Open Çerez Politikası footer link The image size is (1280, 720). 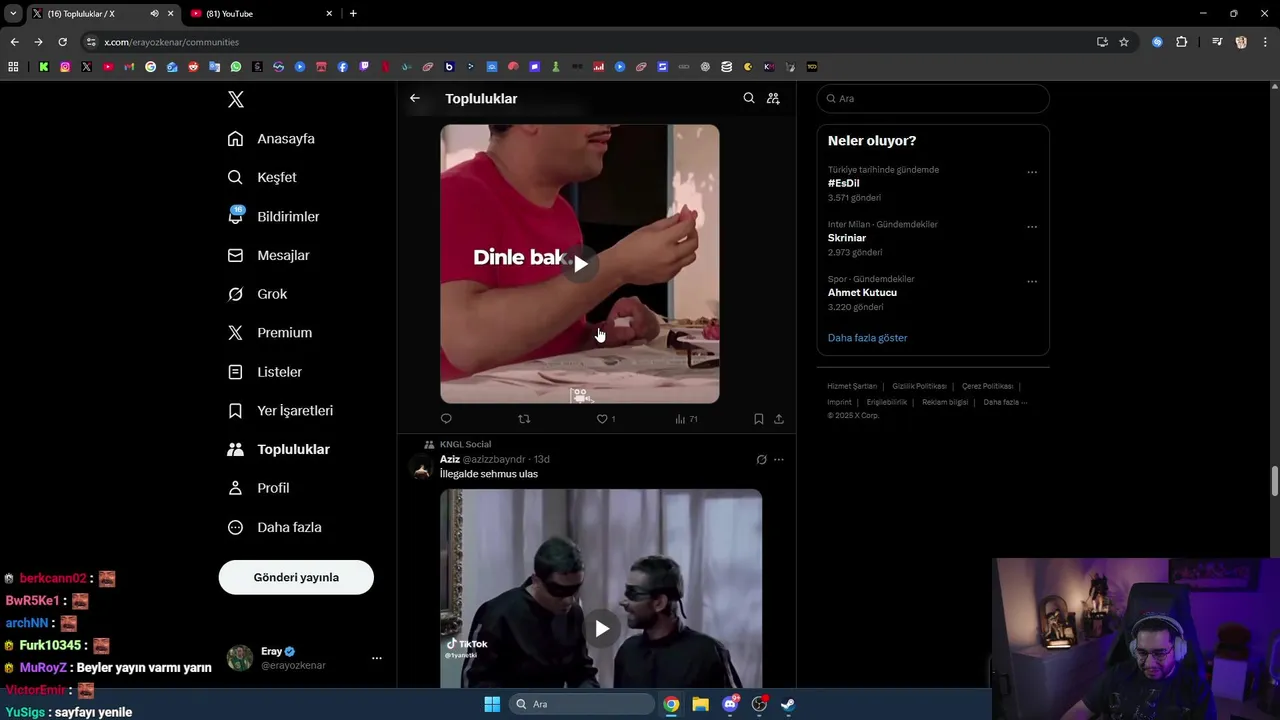[987, 386]
